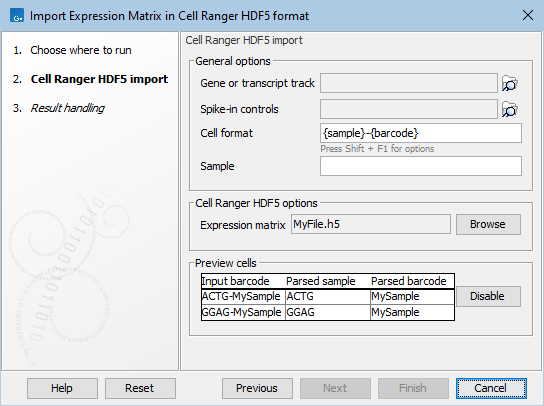
Task: Browse for a Gene or transcript track
Action: click(509, 83)
